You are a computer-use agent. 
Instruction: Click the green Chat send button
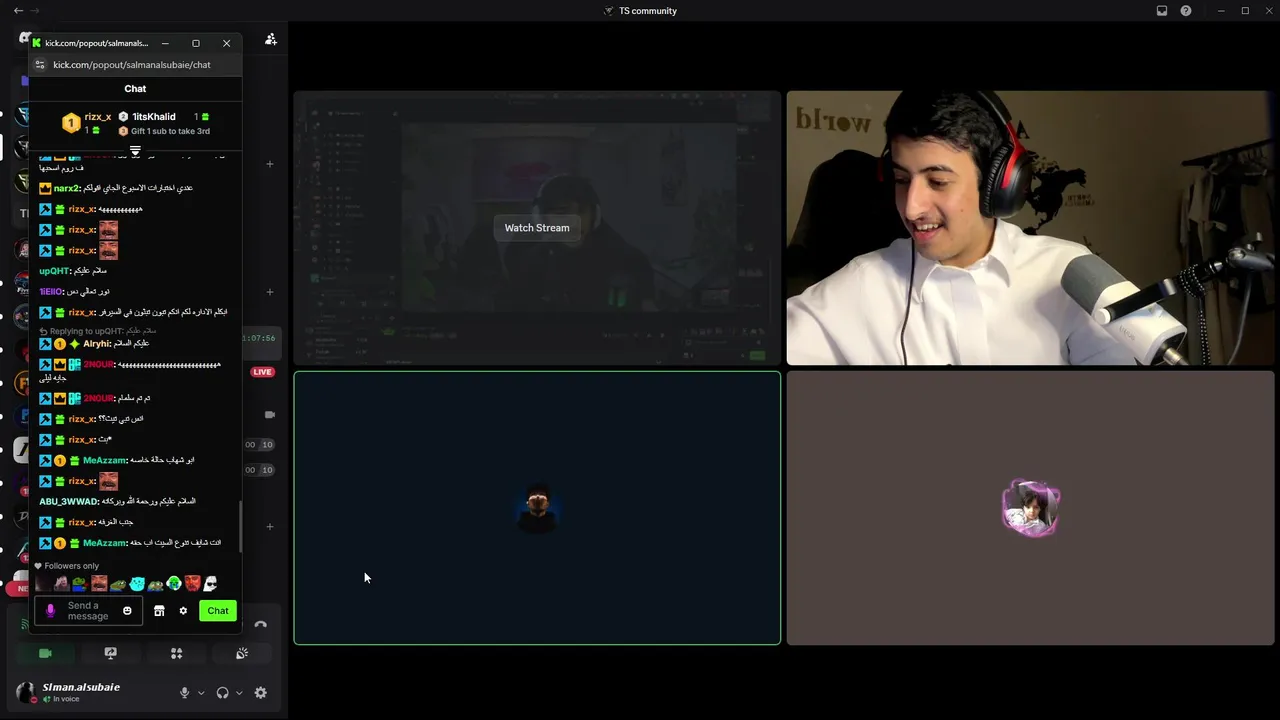click(218, 611)
